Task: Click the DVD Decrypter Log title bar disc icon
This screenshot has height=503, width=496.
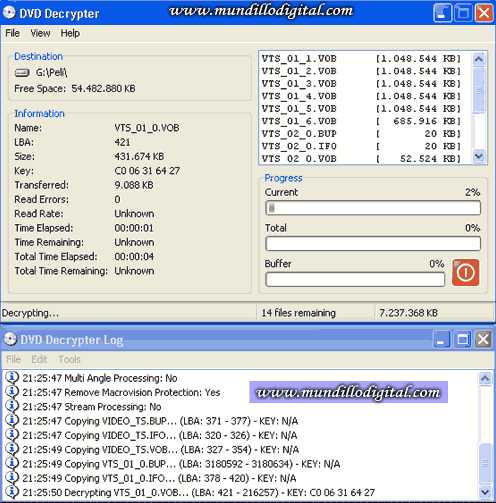Action: click(10, 339)
